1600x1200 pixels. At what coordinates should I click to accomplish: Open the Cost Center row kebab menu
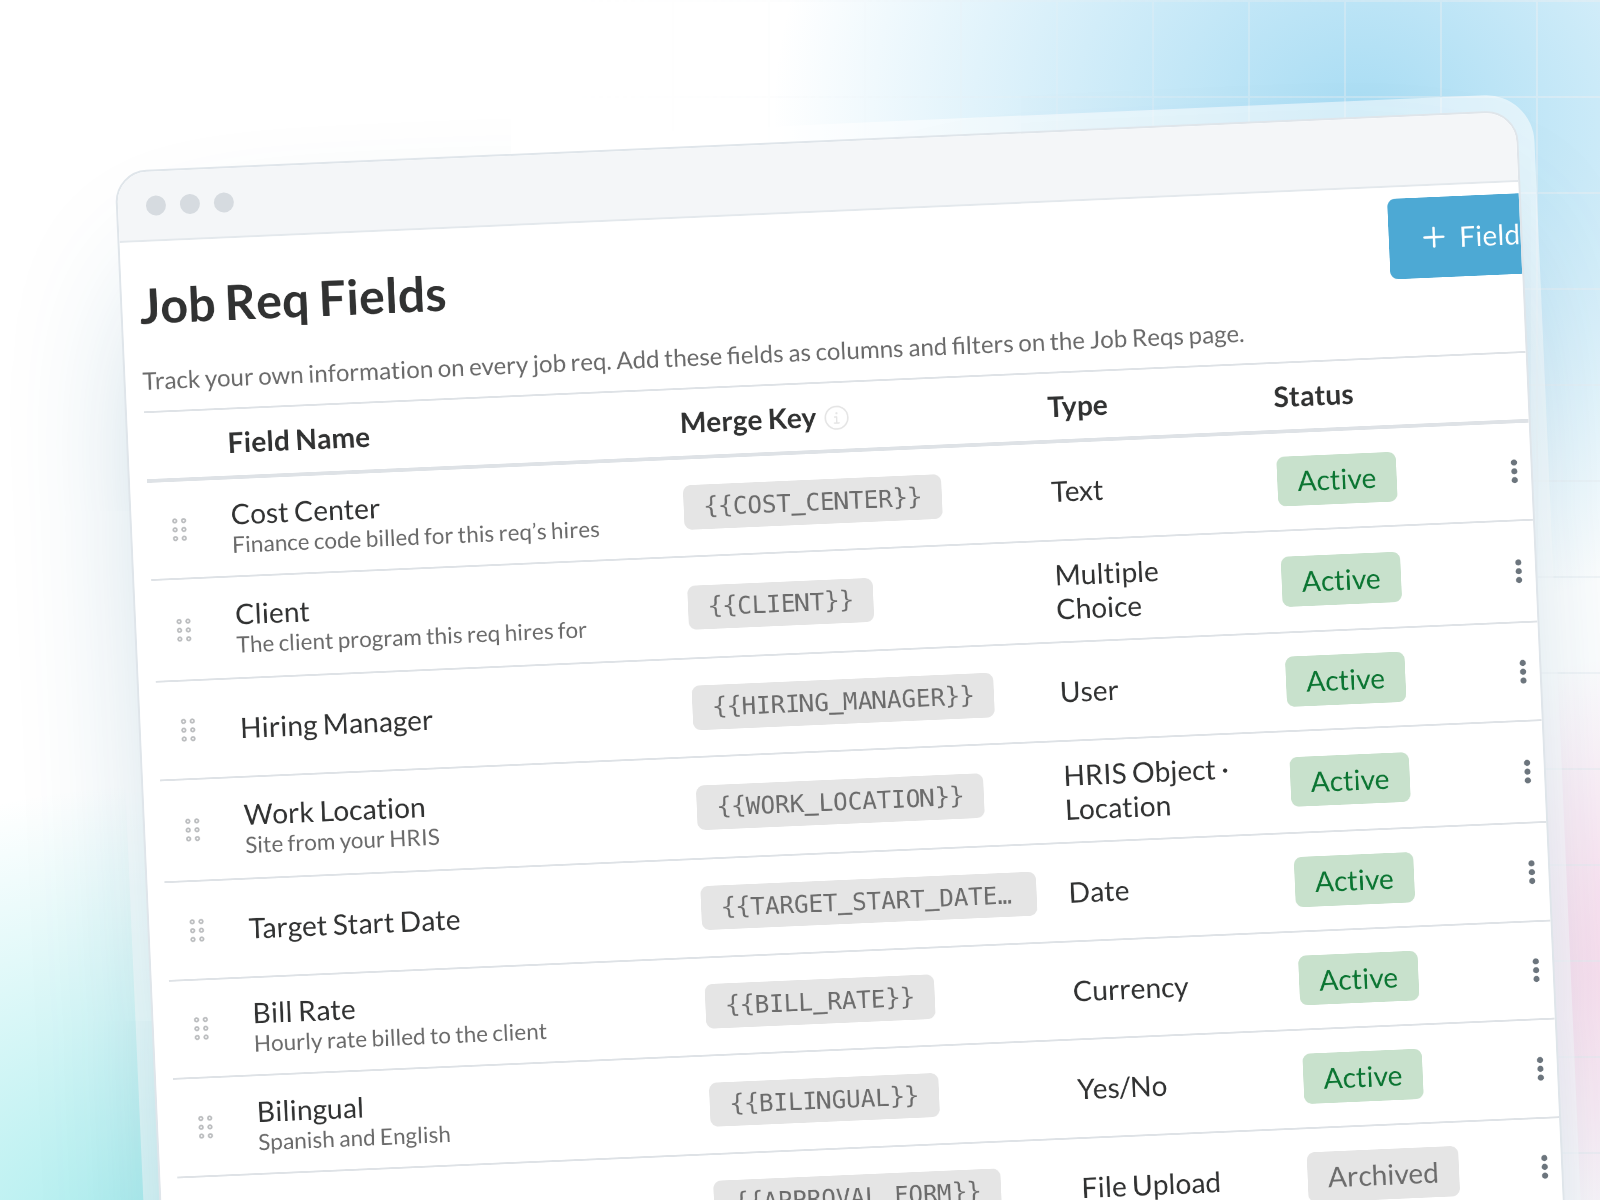1514,471
